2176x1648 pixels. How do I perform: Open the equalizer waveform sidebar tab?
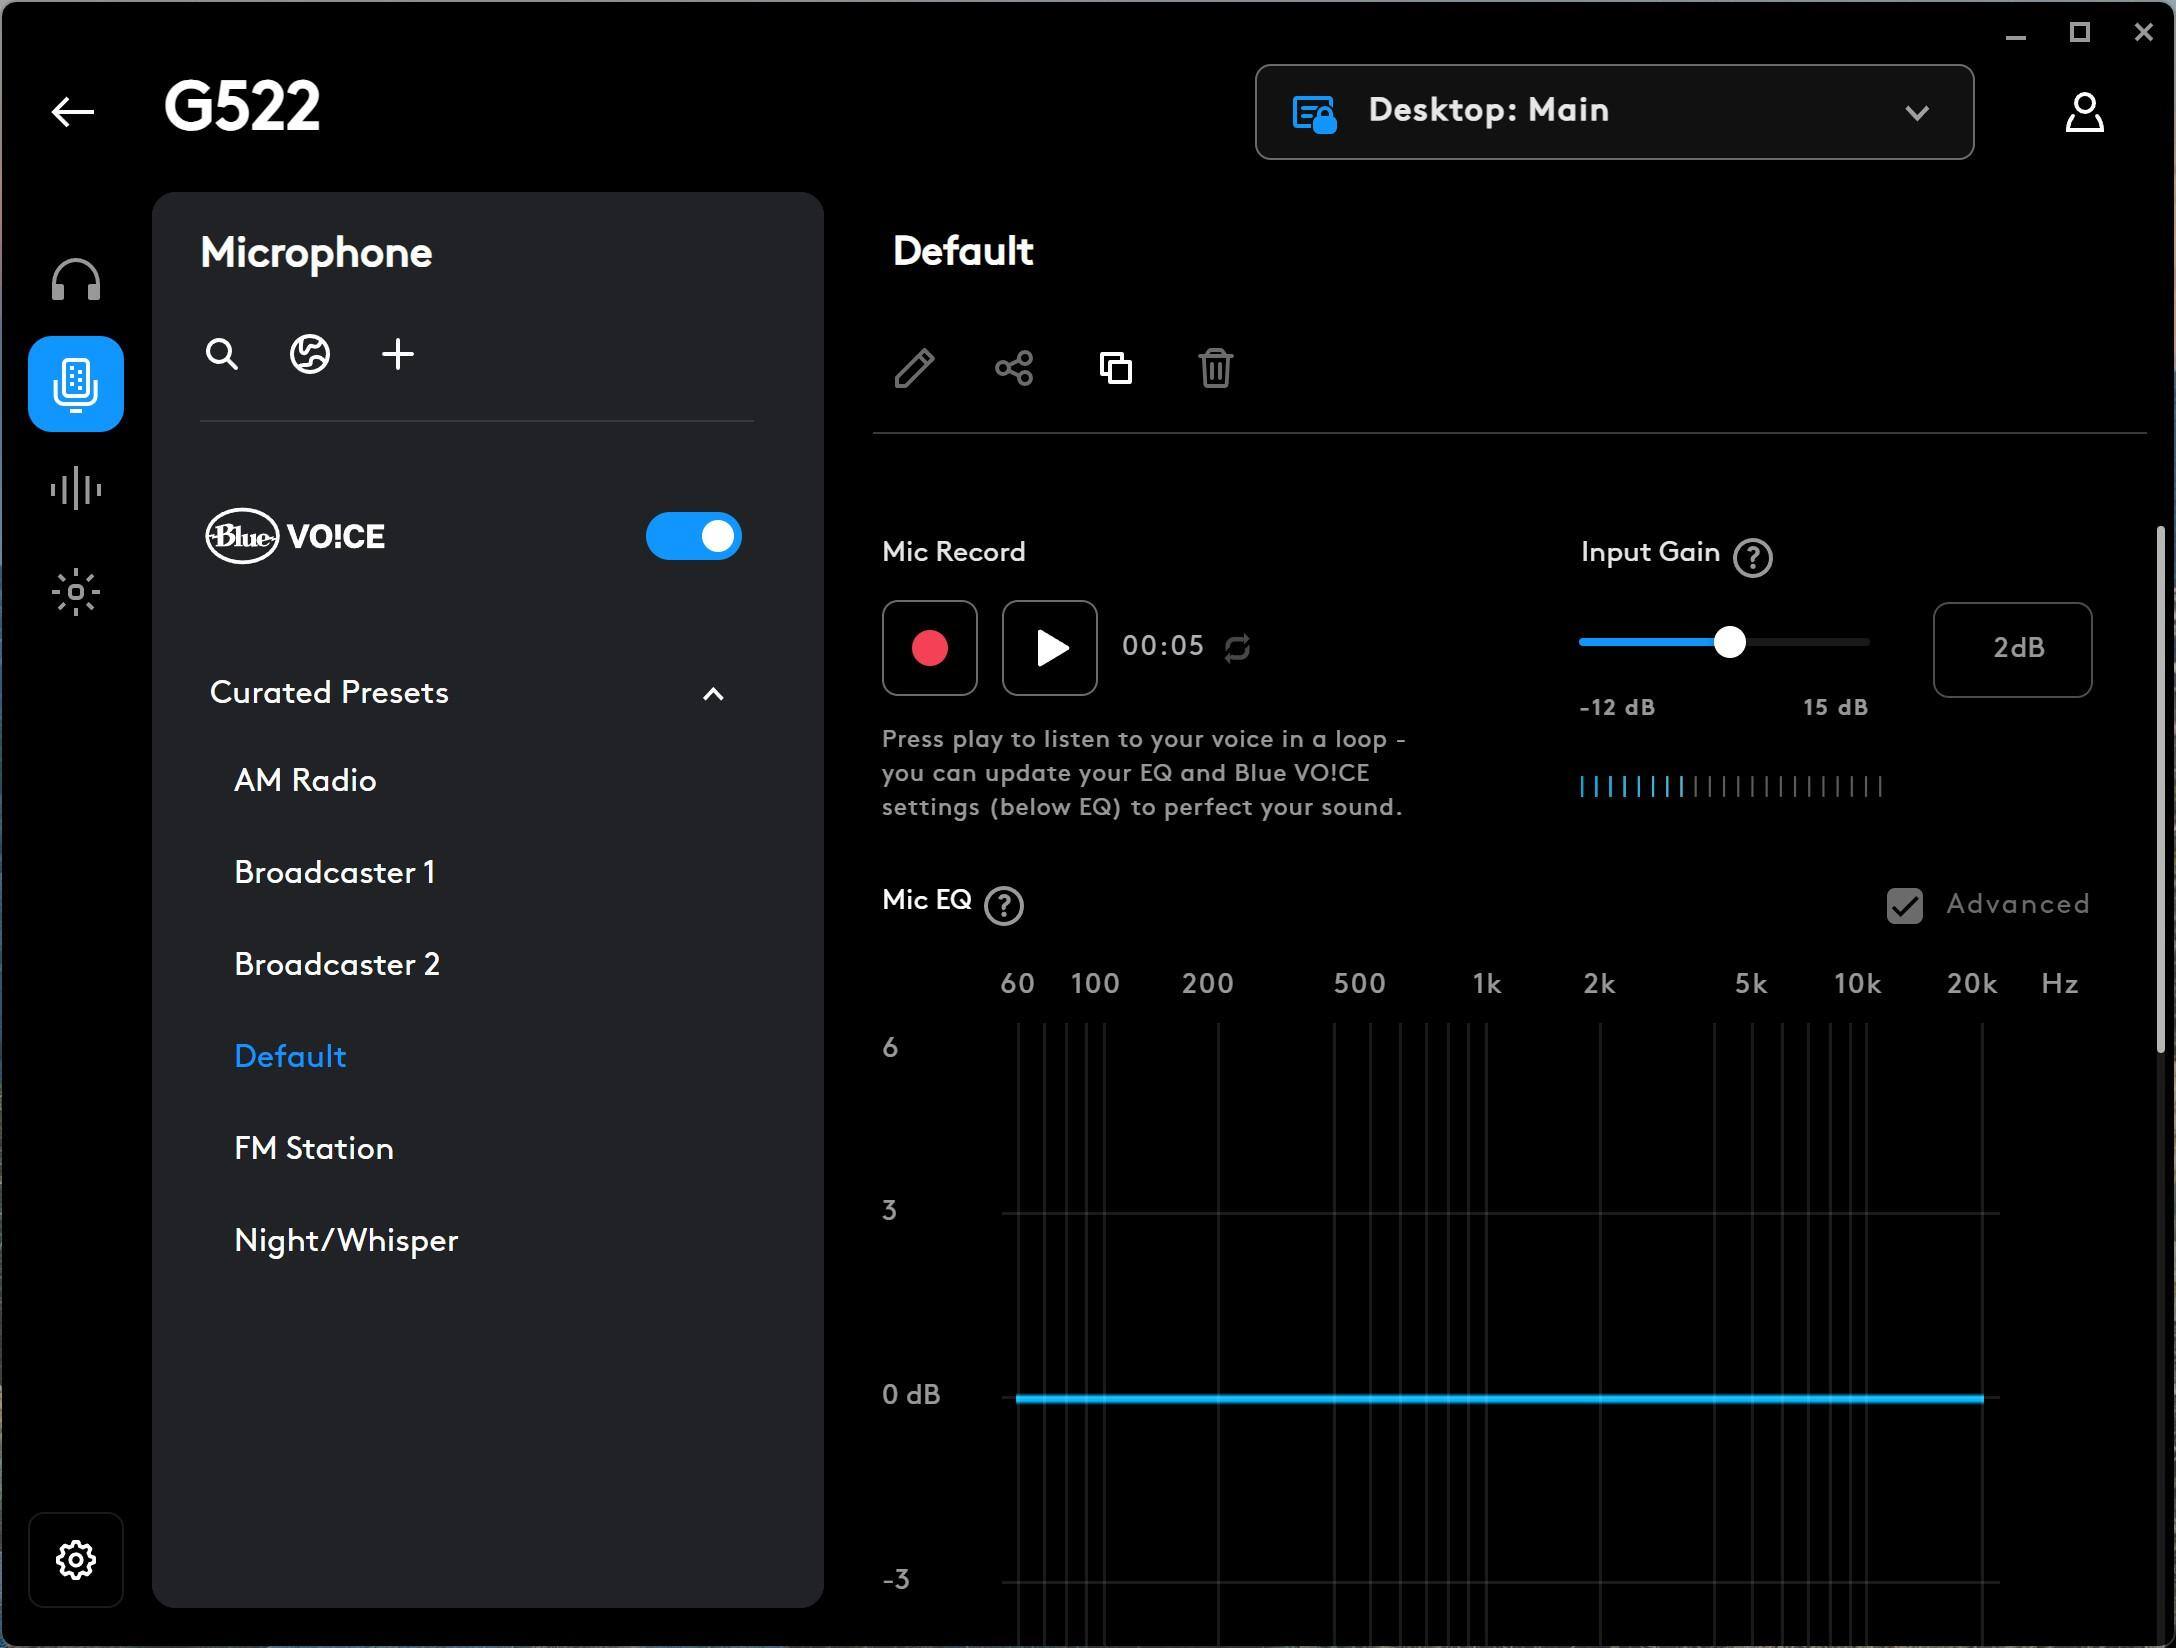point(76,489)
